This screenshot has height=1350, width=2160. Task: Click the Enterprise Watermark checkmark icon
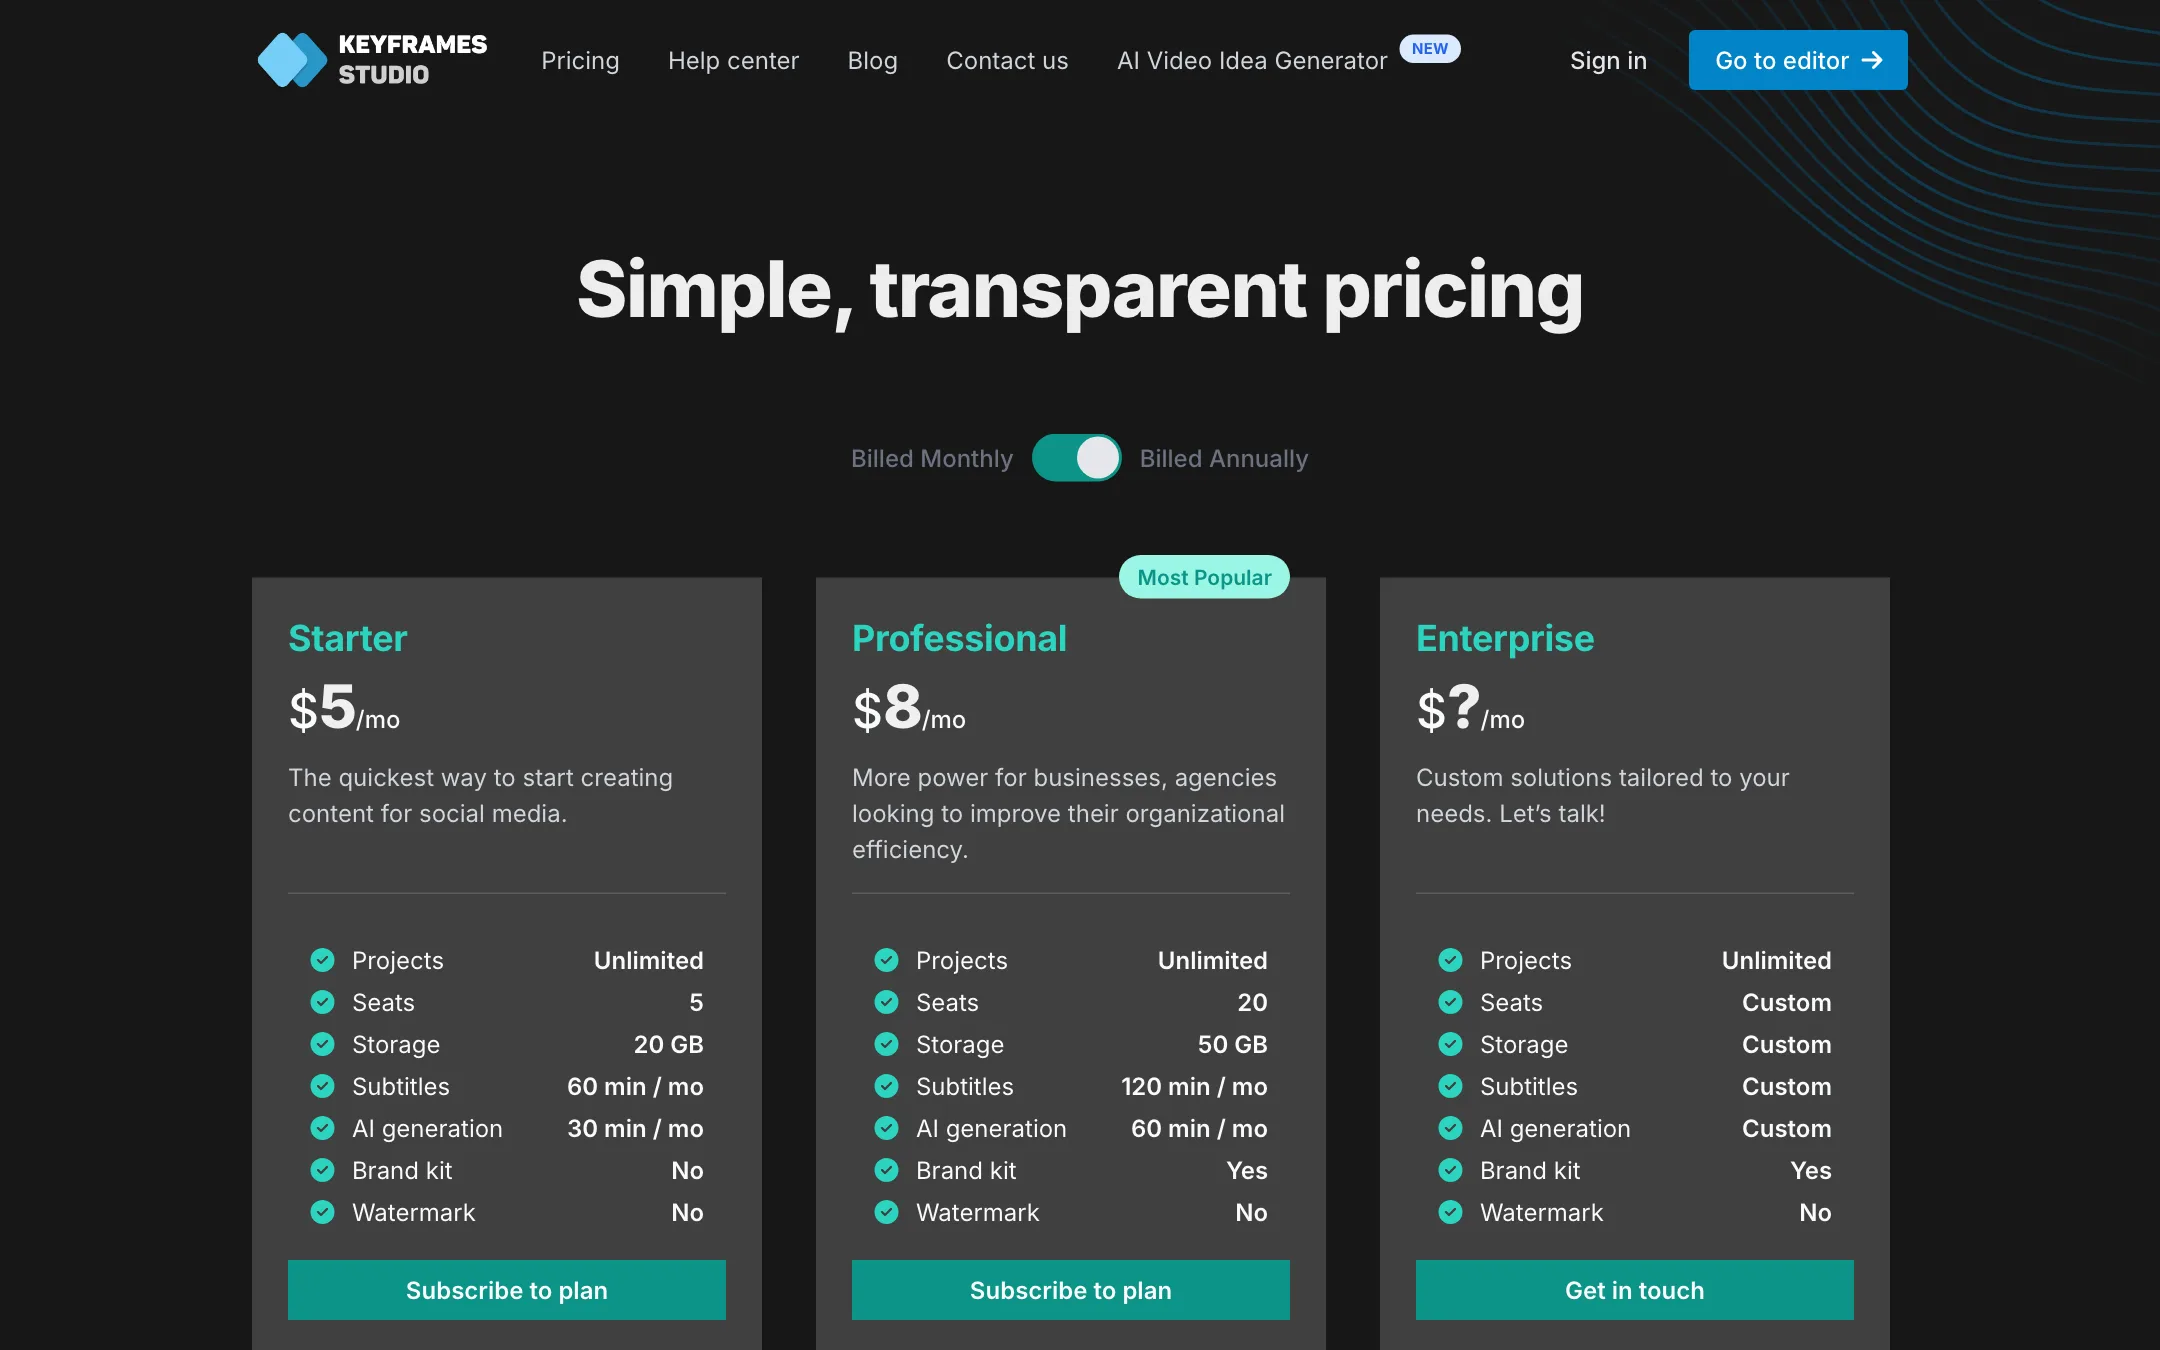click(x=1450, y=1212)
